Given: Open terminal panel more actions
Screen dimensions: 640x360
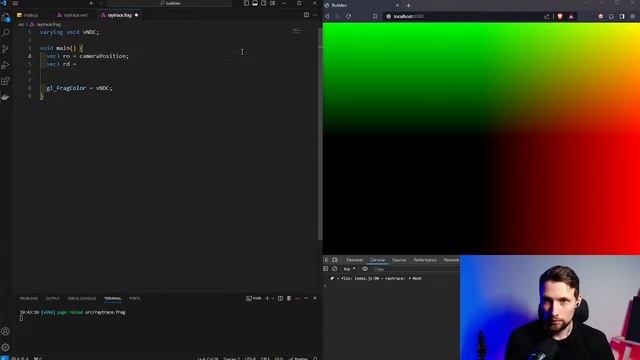Looking at the screenshot, I should (298, 298).
